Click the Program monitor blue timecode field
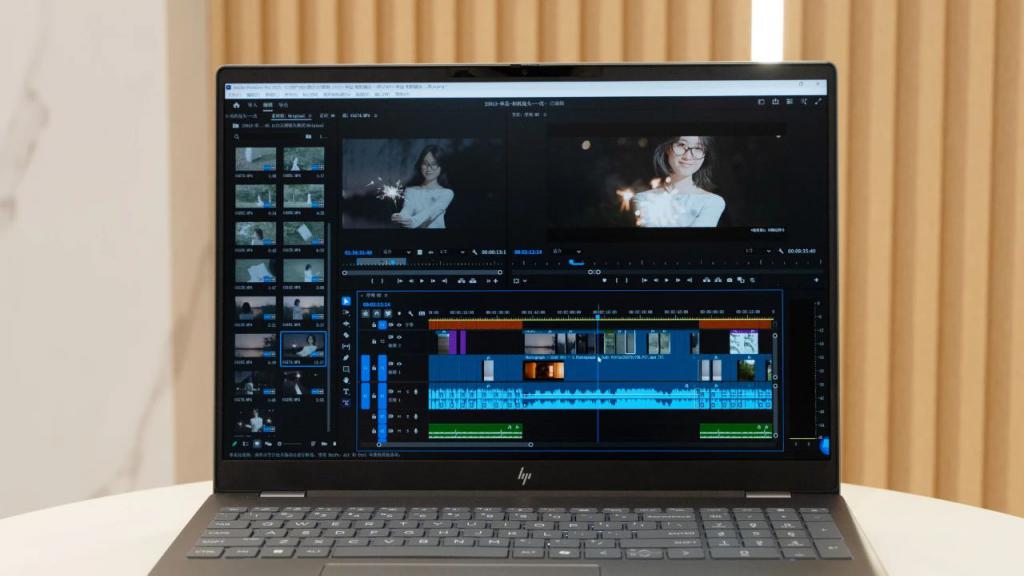Screen dimensions: 1024x576 [528, 251]
